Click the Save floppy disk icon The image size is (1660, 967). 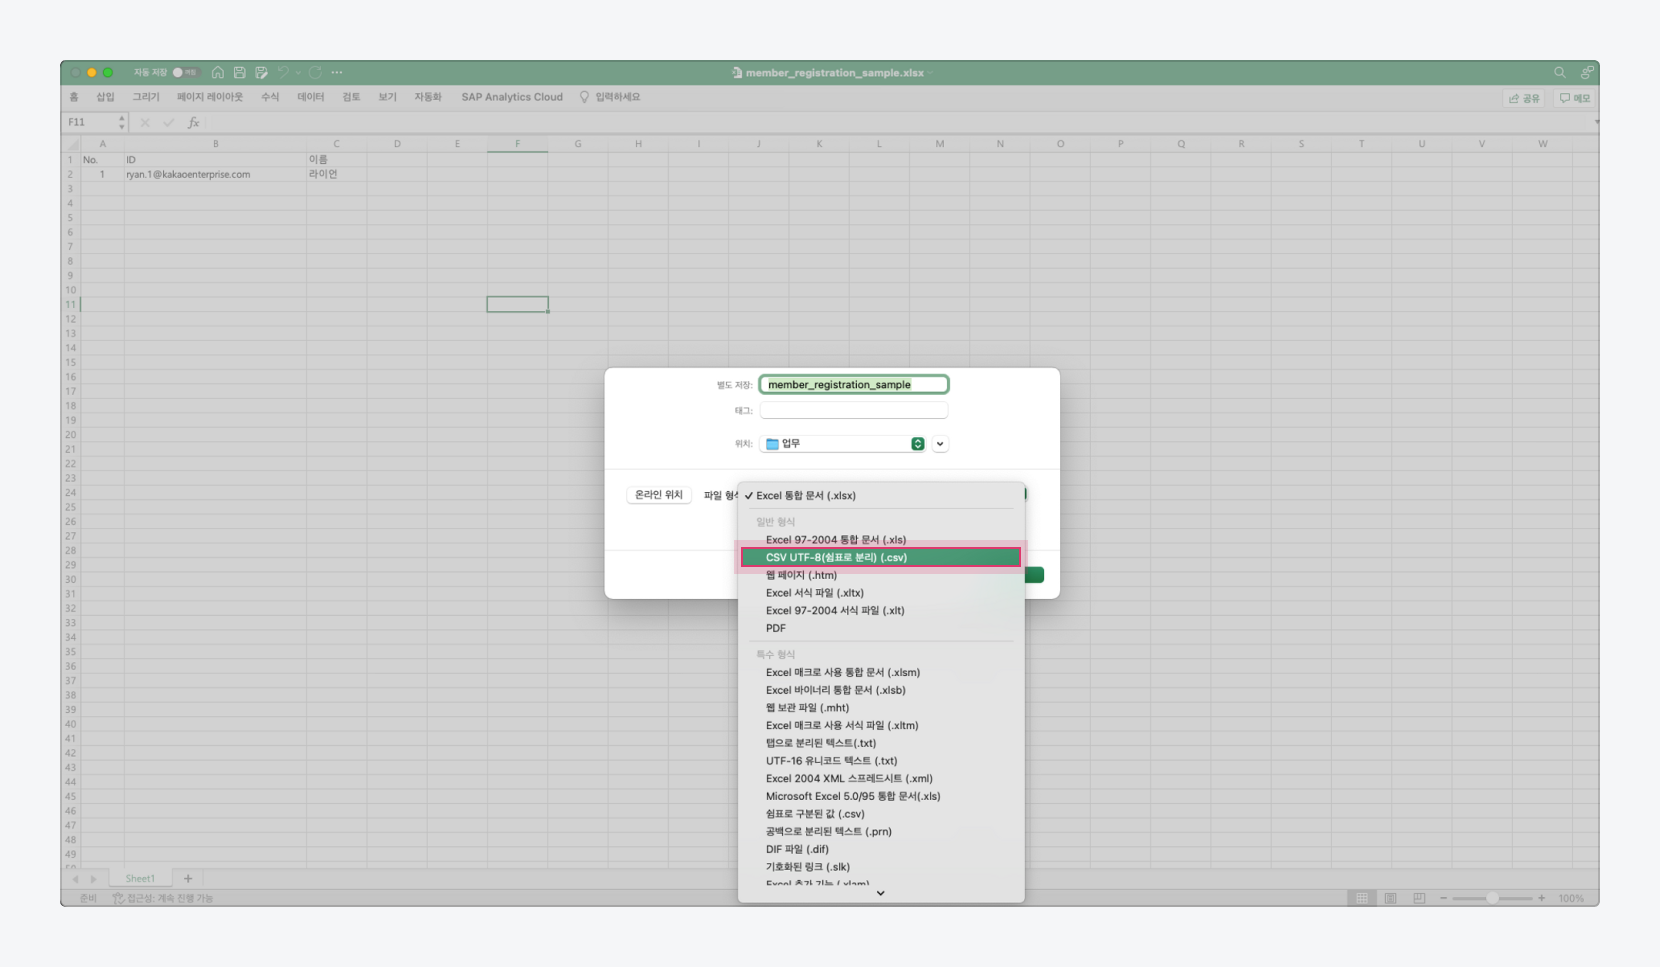240,73
